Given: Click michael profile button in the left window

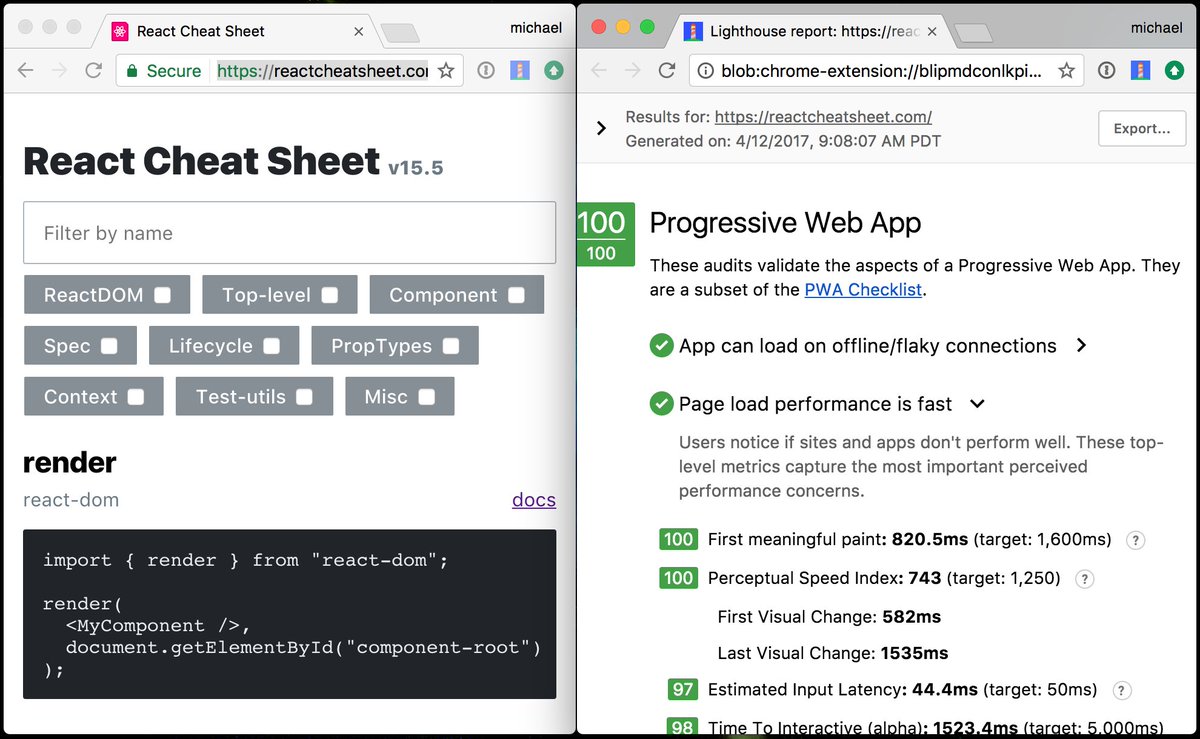Looking at the screenshot, I should [x=535, y=28].
